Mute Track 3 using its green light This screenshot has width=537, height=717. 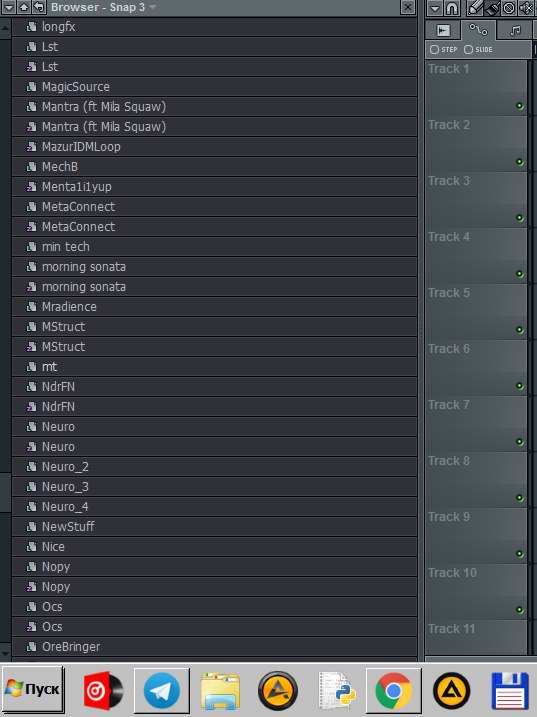coord(520,218)
